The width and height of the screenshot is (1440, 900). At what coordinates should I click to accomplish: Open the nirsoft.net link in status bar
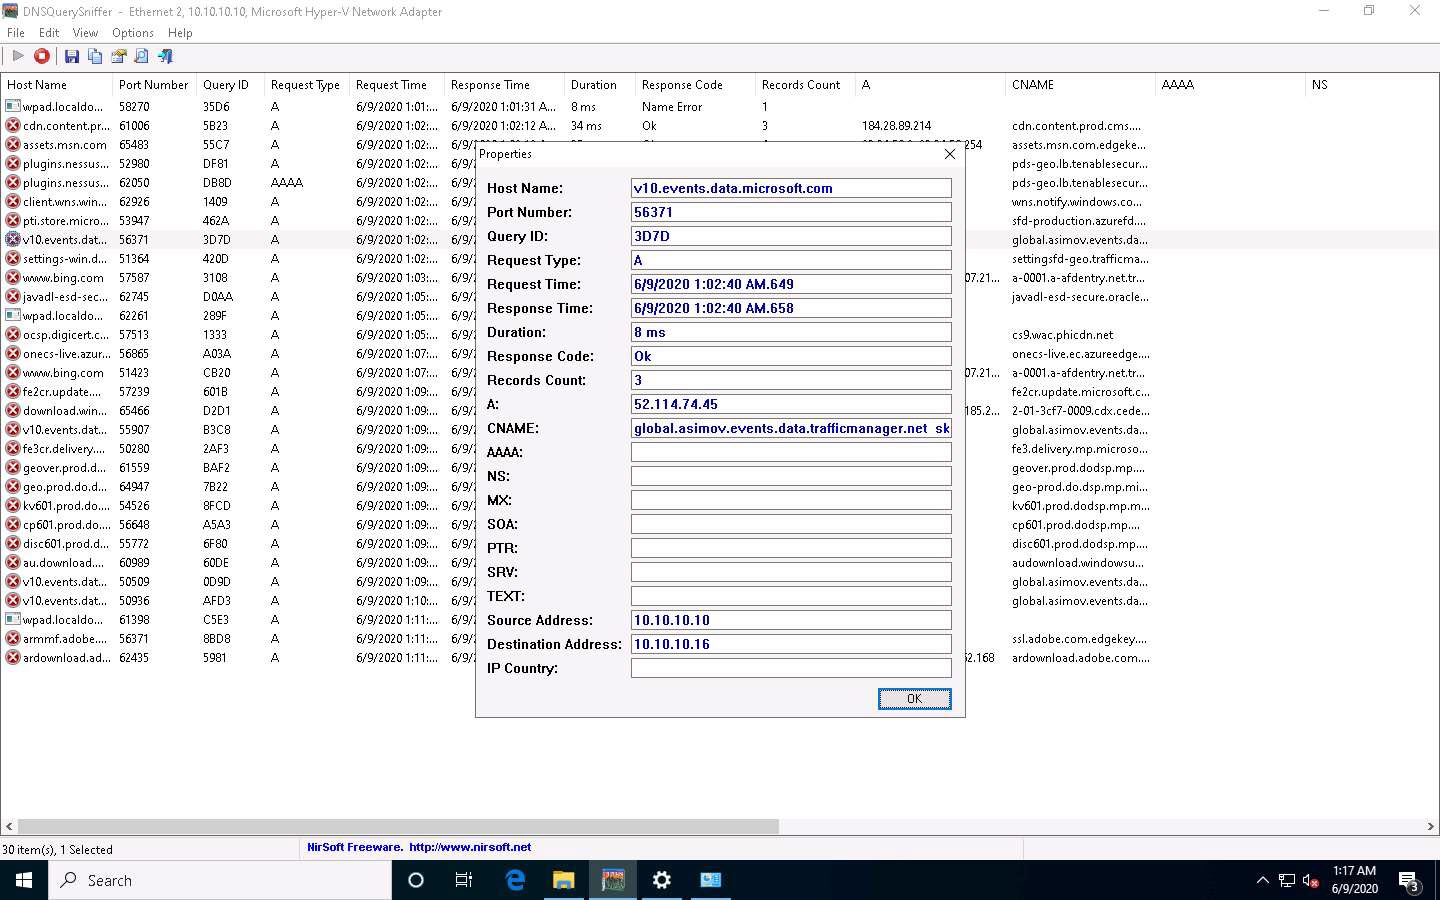point(470,847)
